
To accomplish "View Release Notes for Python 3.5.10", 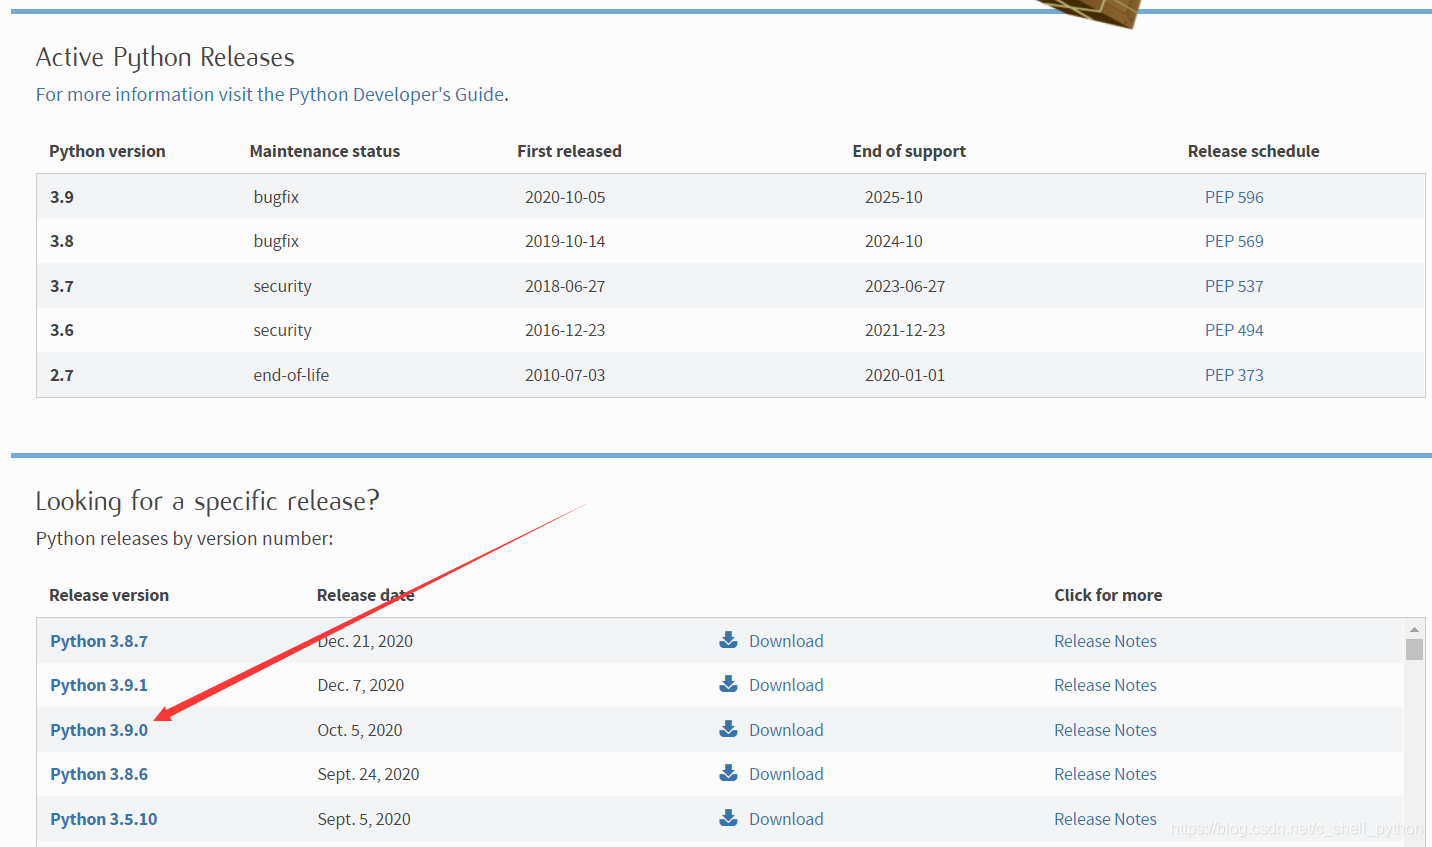I will (x=1105, y=819).
